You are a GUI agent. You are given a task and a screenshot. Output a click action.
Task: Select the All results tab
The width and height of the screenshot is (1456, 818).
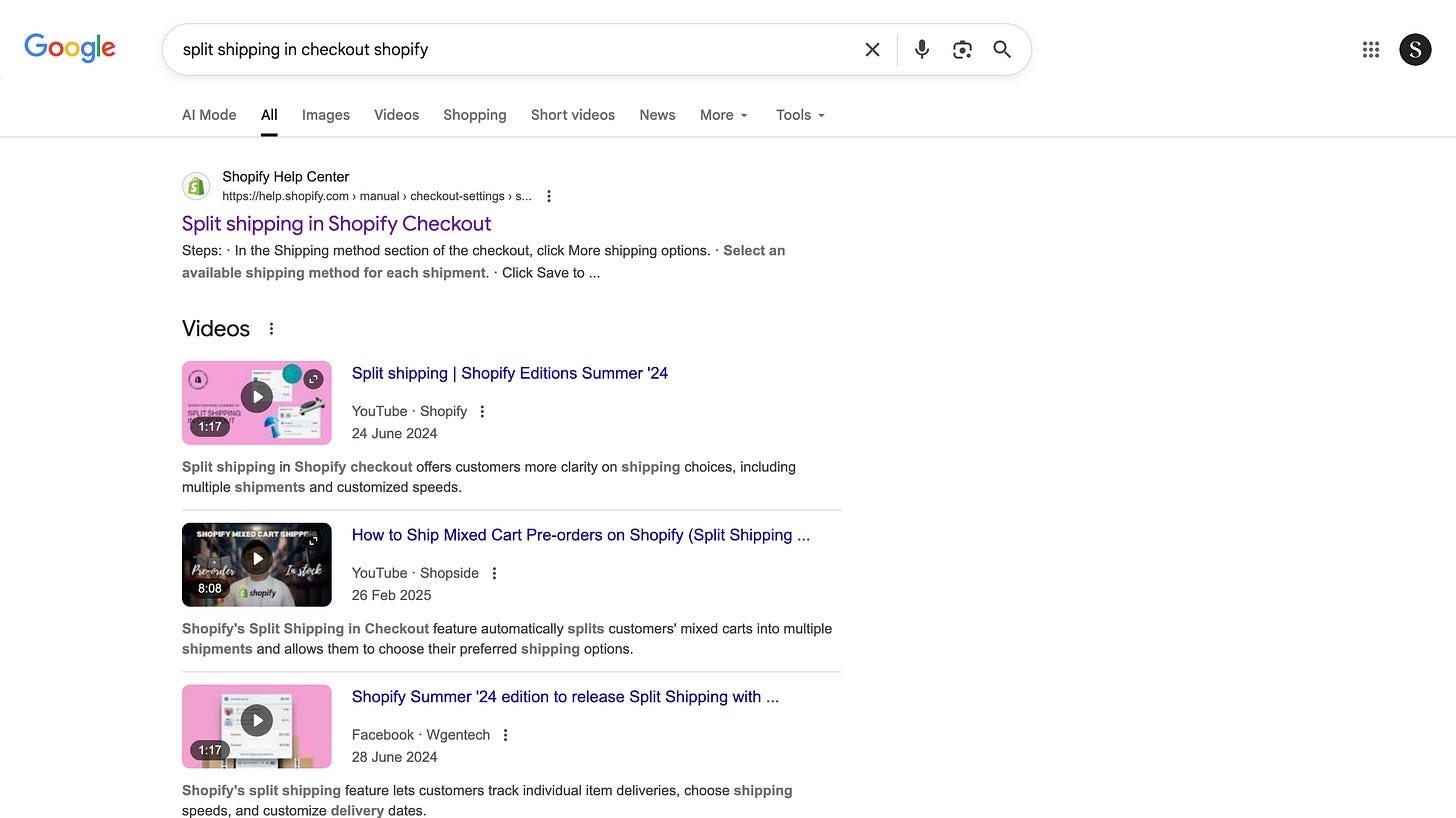coord(269,115)
